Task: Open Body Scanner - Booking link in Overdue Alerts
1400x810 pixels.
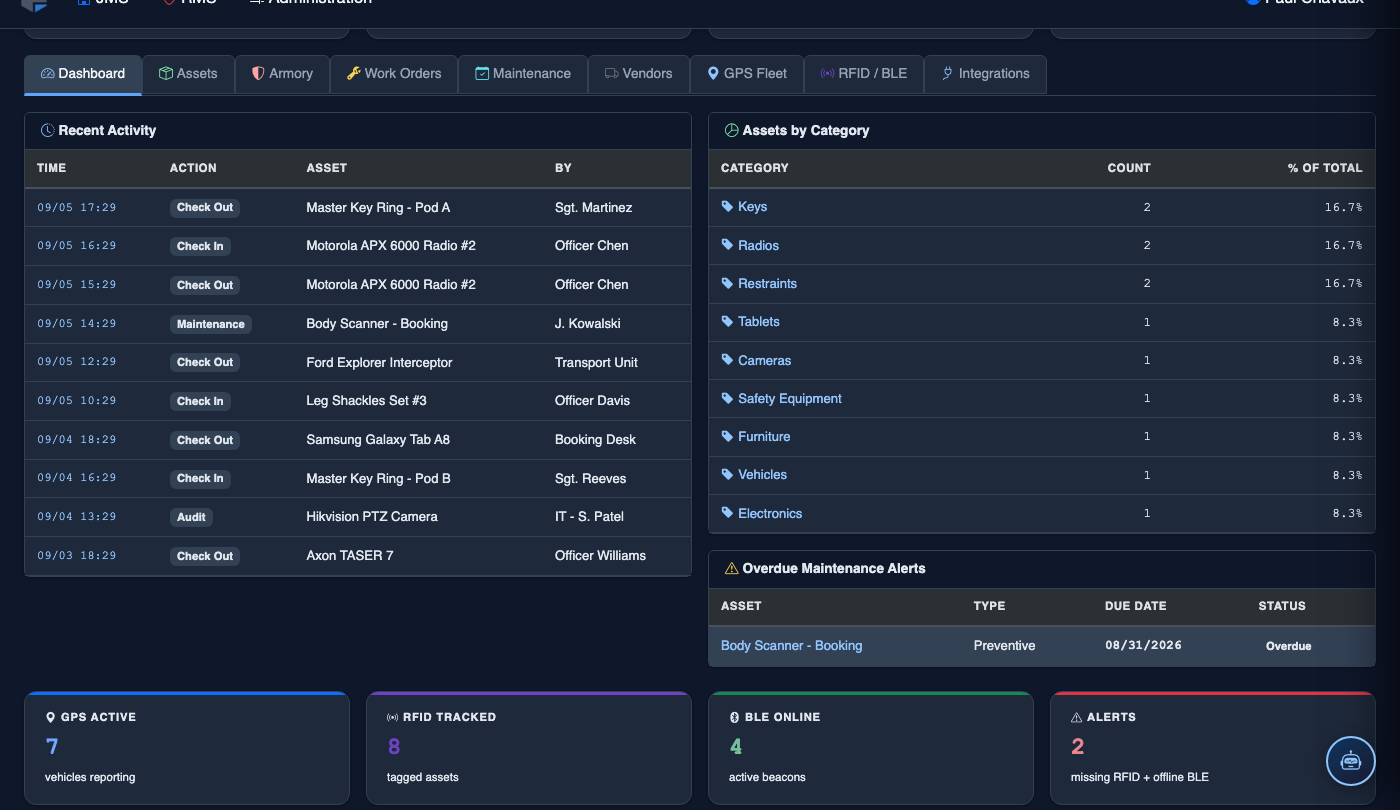Action: tap(791, 646)
